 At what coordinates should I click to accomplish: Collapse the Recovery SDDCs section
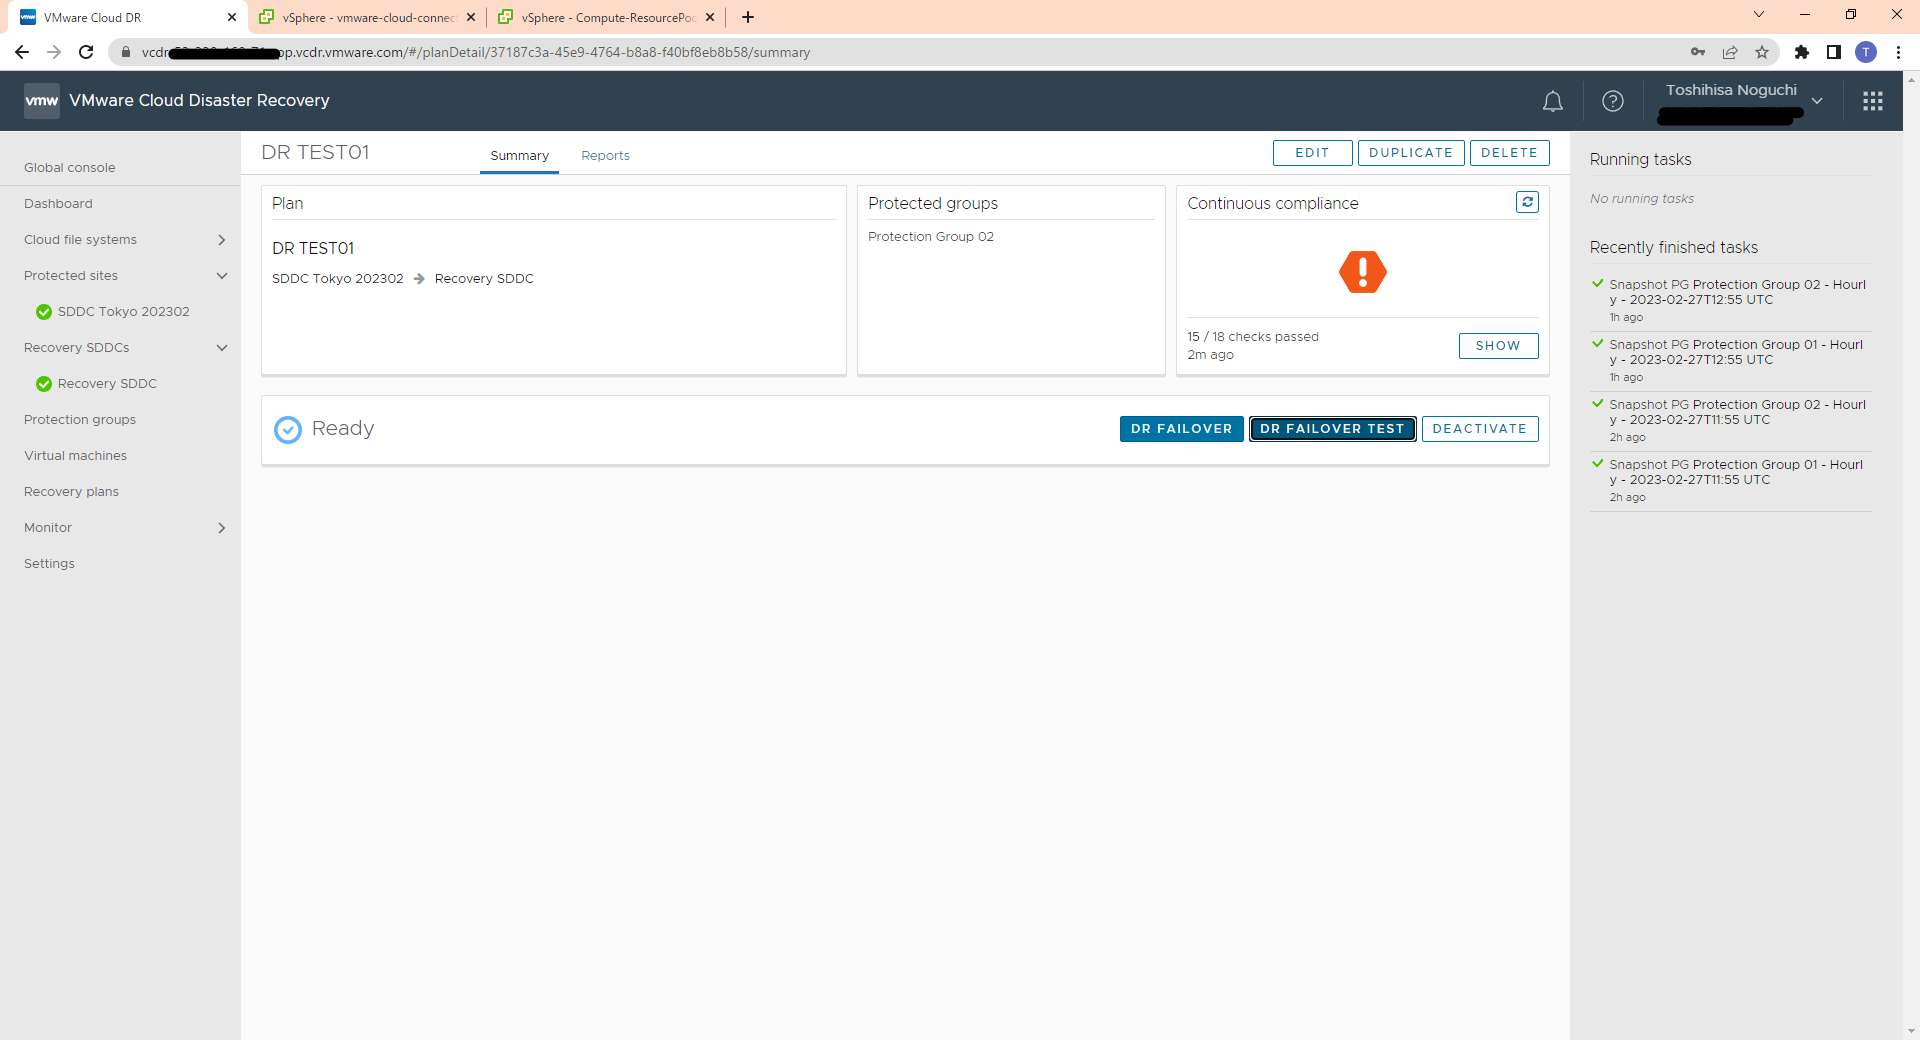click(222, 348)
